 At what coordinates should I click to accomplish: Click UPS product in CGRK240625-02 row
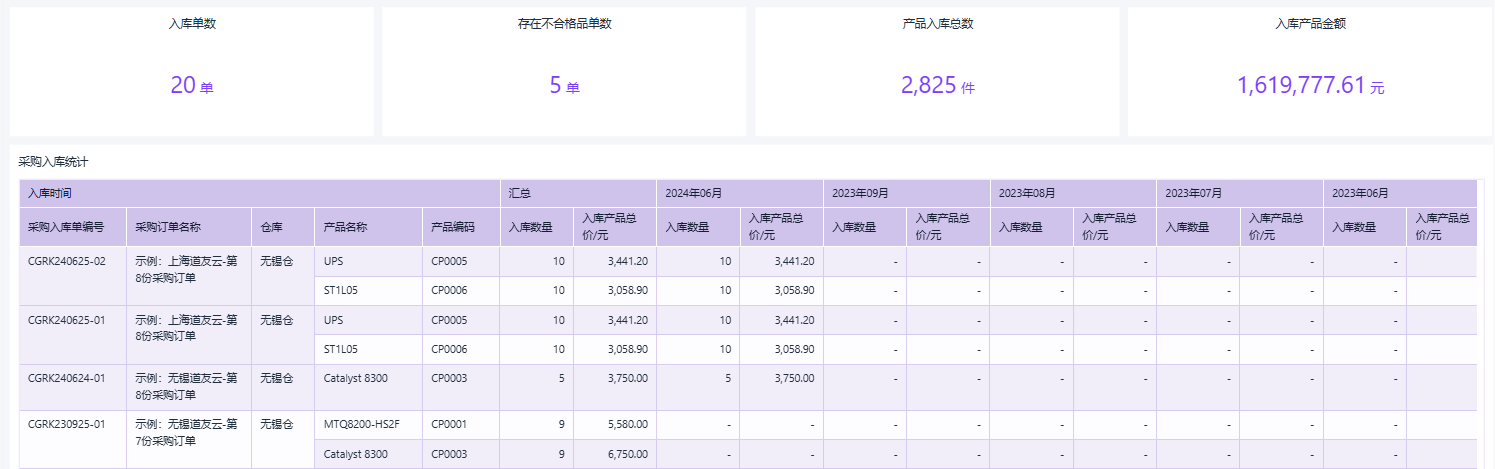pyautogui.click(x=333, y=261)
